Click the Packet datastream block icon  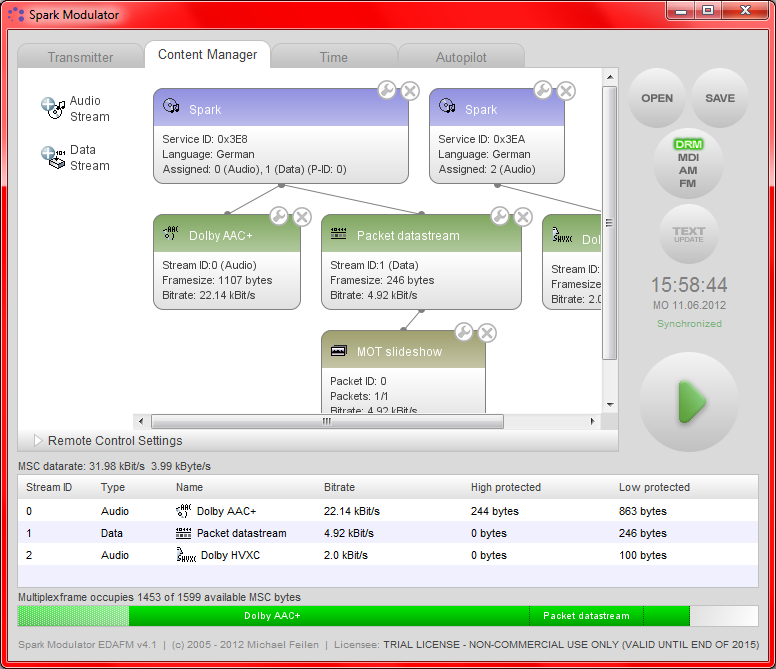[x=339, y=233]
